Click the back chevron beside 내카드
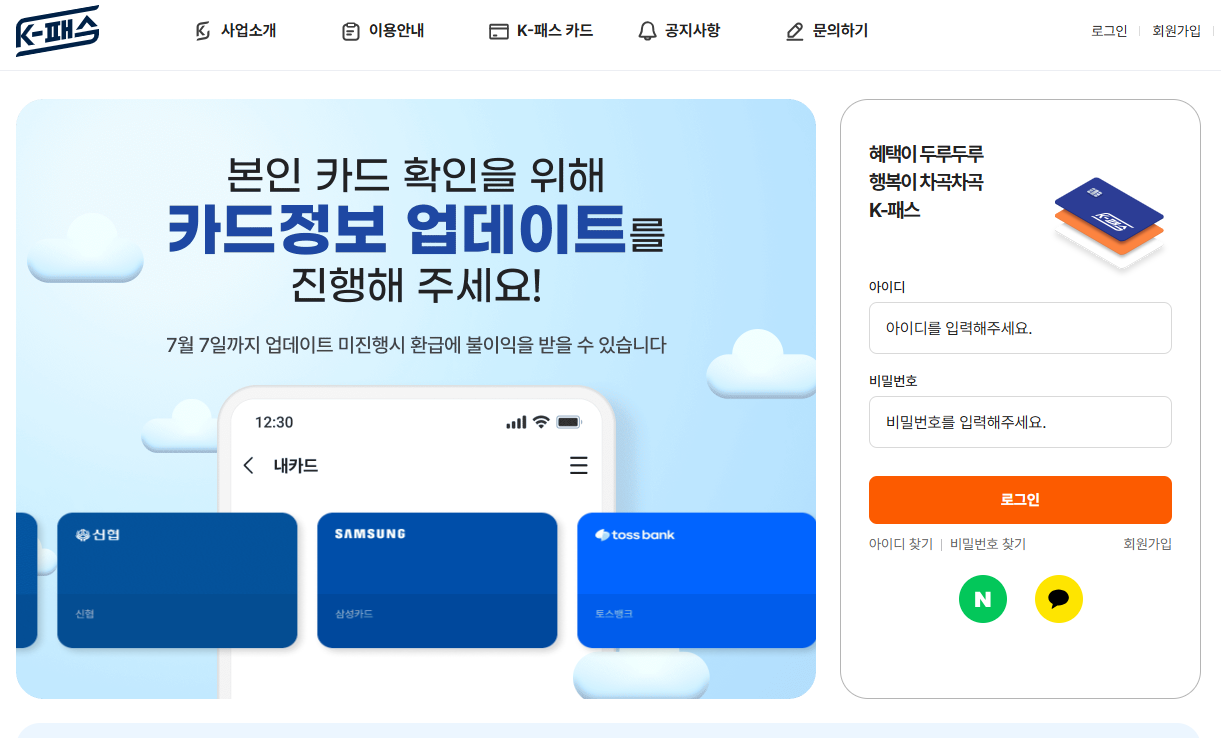1221x738 pixels. (x=249, y=466)
